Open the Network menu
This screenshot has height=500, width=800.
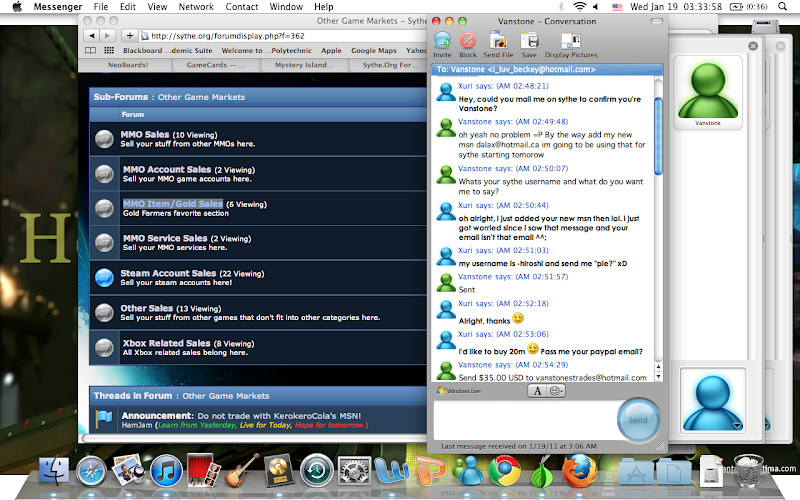click(196, 7)
